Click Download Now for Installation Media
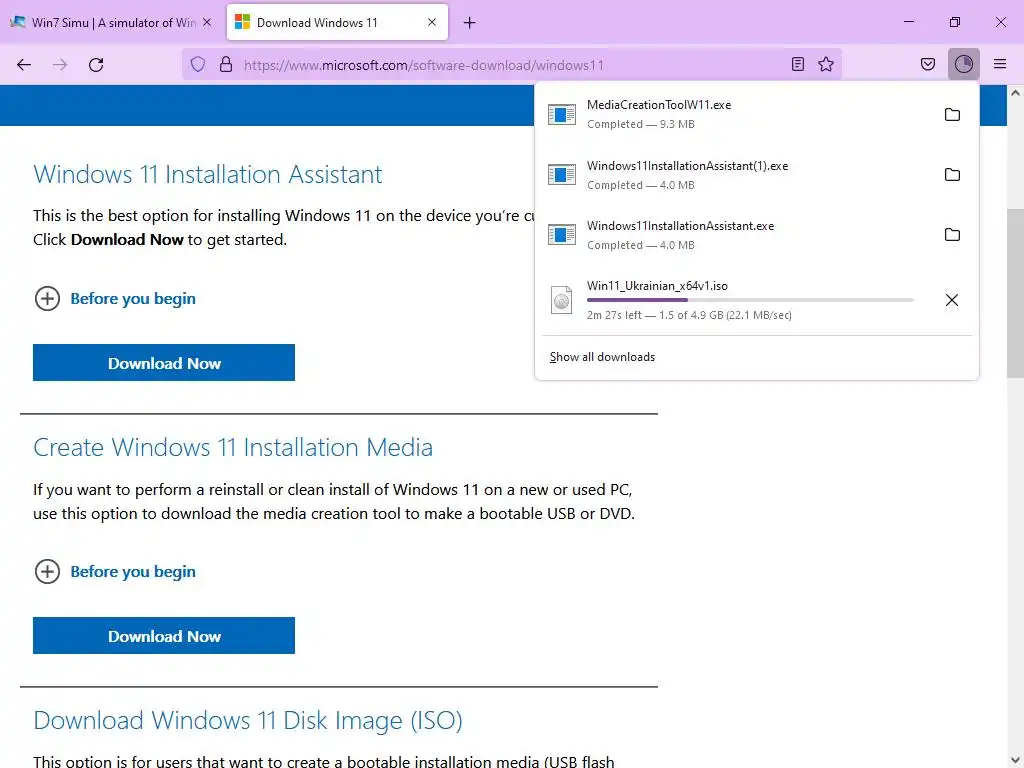This screenshot has height=768, width=1024. pyautogui.click(x=164, y=635)
